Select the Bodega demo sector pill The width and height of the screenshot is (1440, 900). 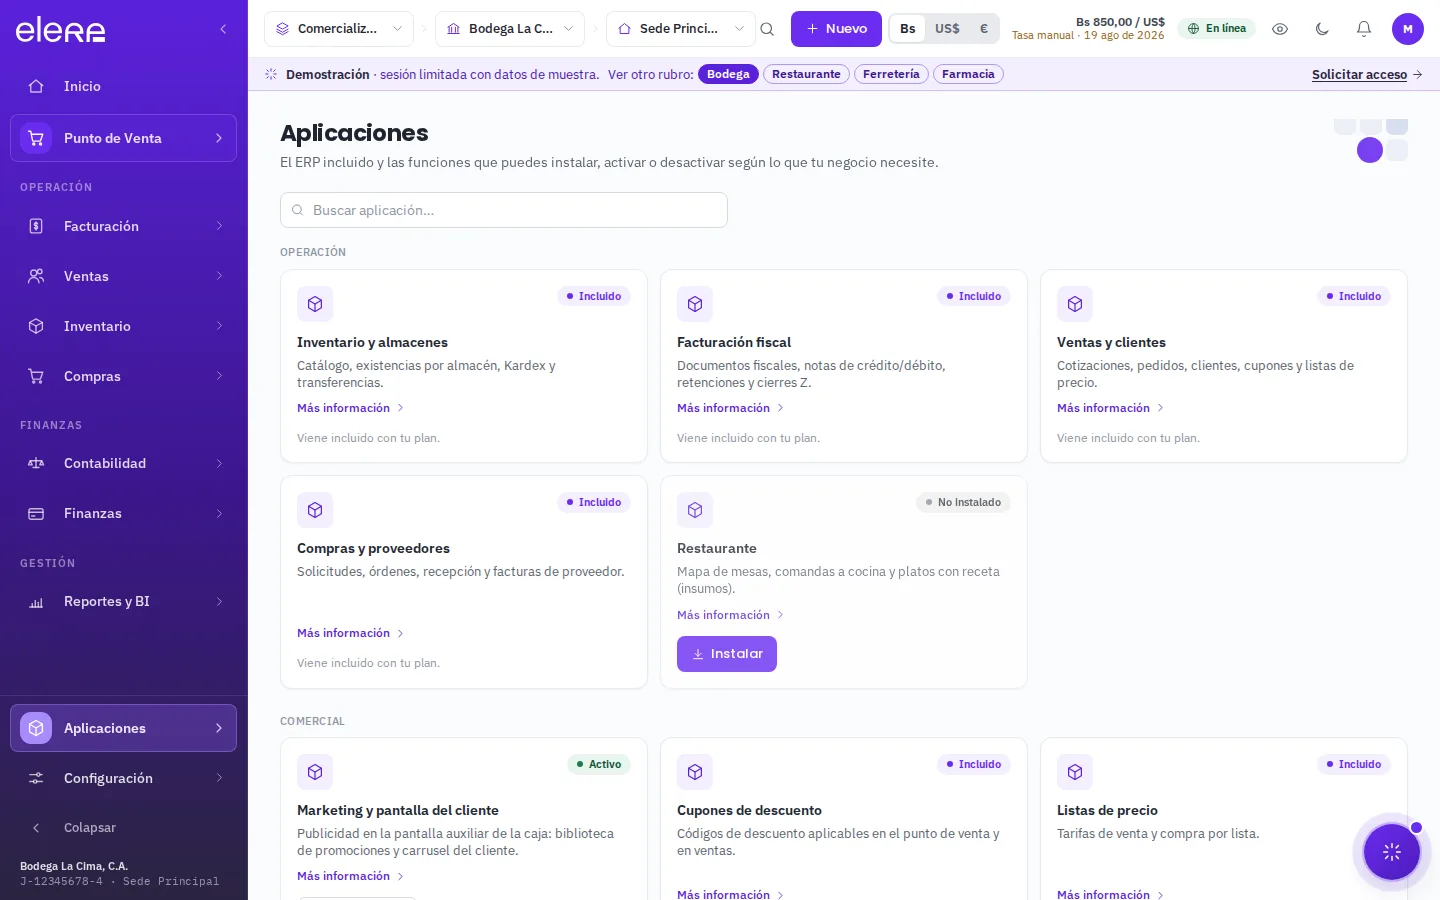[x=728, y=74]
